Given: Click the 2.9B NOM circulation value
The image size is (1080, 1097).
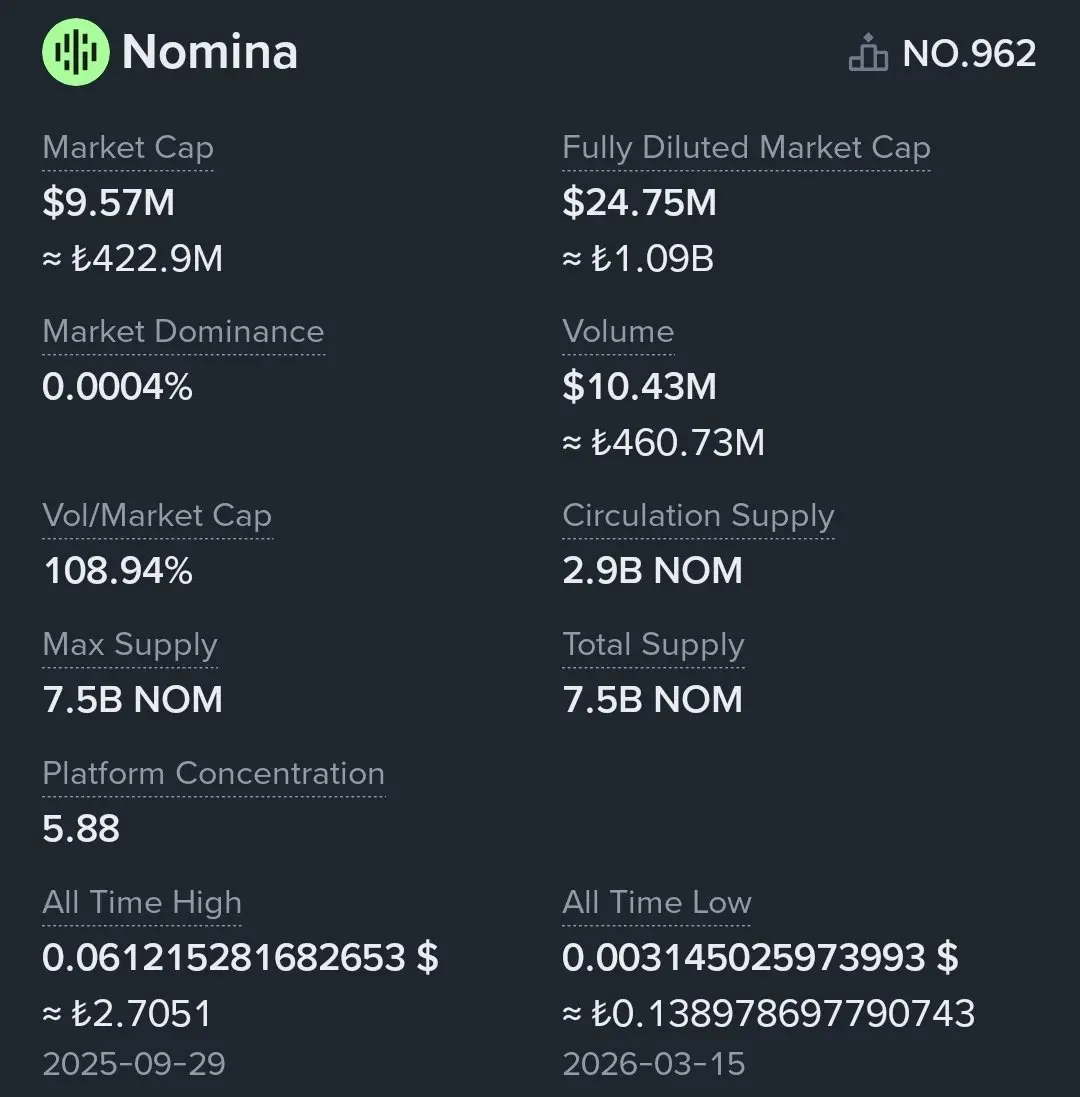Looking at the screenshot, I should click(x=652, y=571).
